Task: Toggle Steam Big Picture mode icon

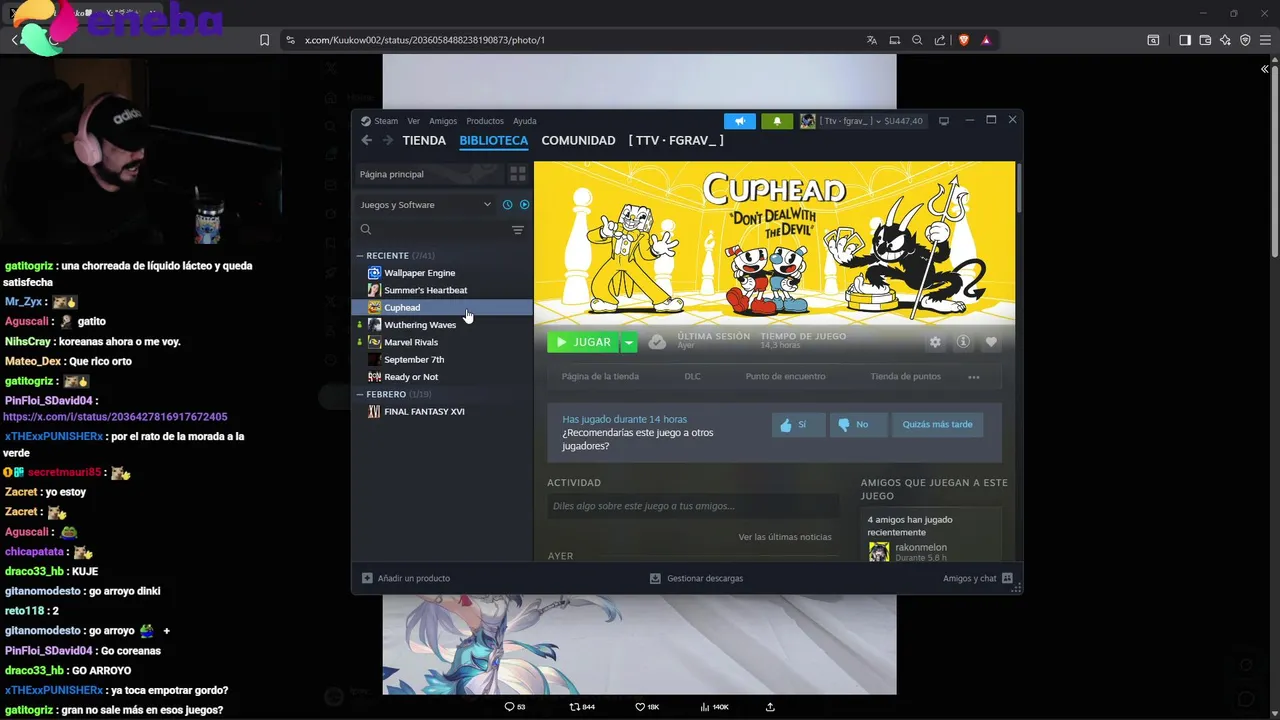Action: (x=943, y=121)
